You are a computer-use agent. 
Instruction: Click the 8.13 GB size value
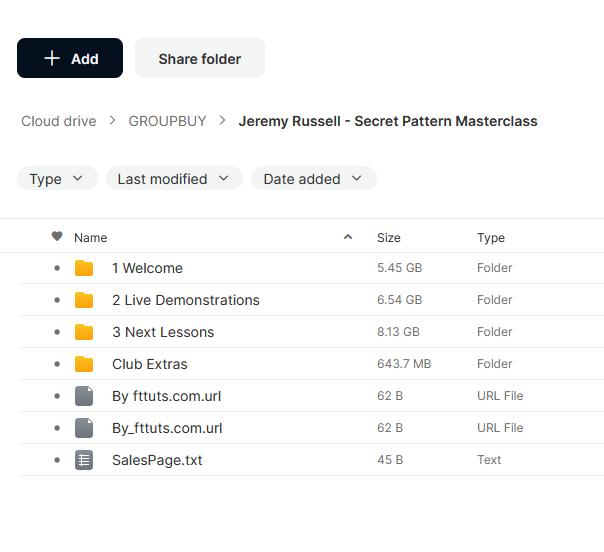point(398,332)
